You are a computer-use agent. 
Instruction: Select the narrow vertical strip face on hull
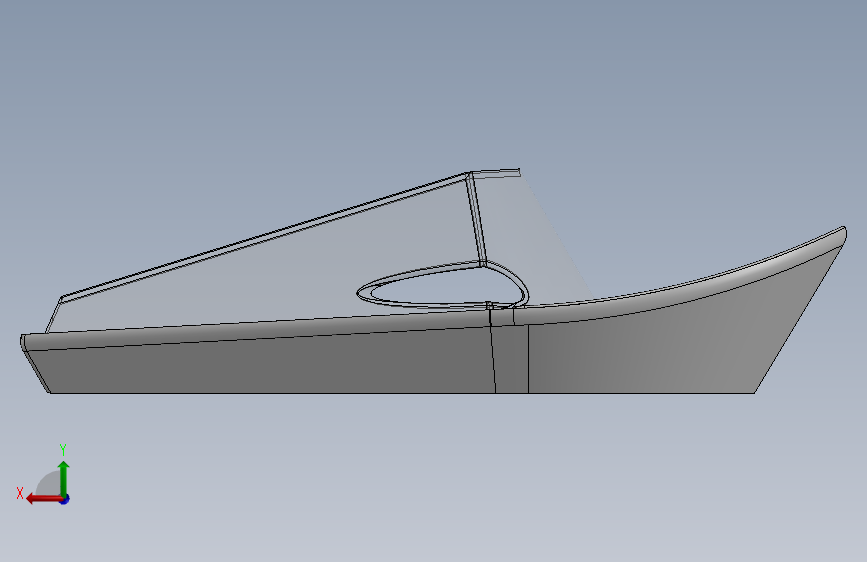pos(511,358)
